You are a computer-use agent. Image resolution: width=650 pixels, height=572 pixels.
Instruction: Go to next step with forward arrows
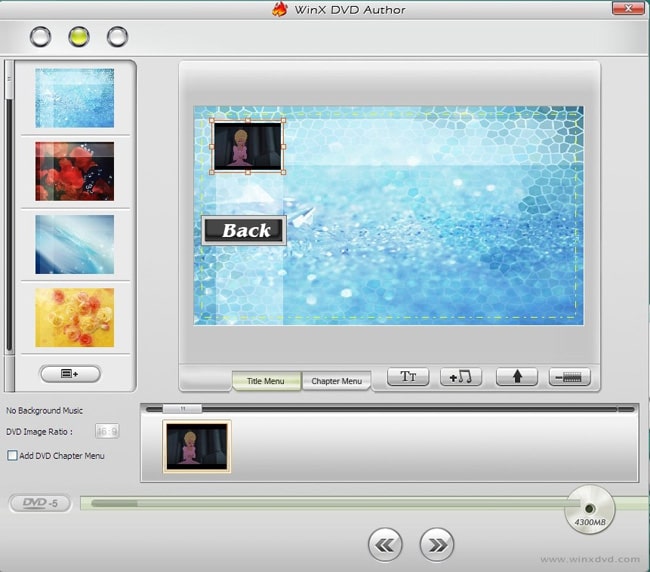[437, 544]
